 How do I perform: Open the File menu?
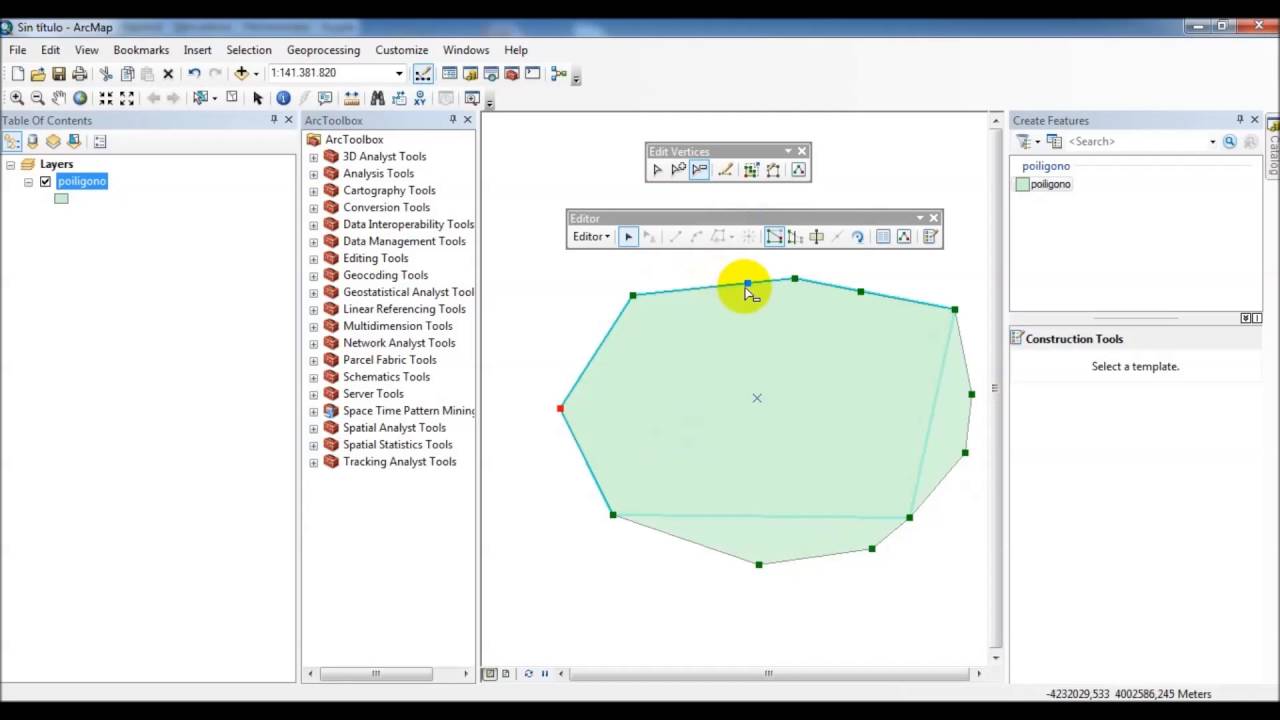18,50
